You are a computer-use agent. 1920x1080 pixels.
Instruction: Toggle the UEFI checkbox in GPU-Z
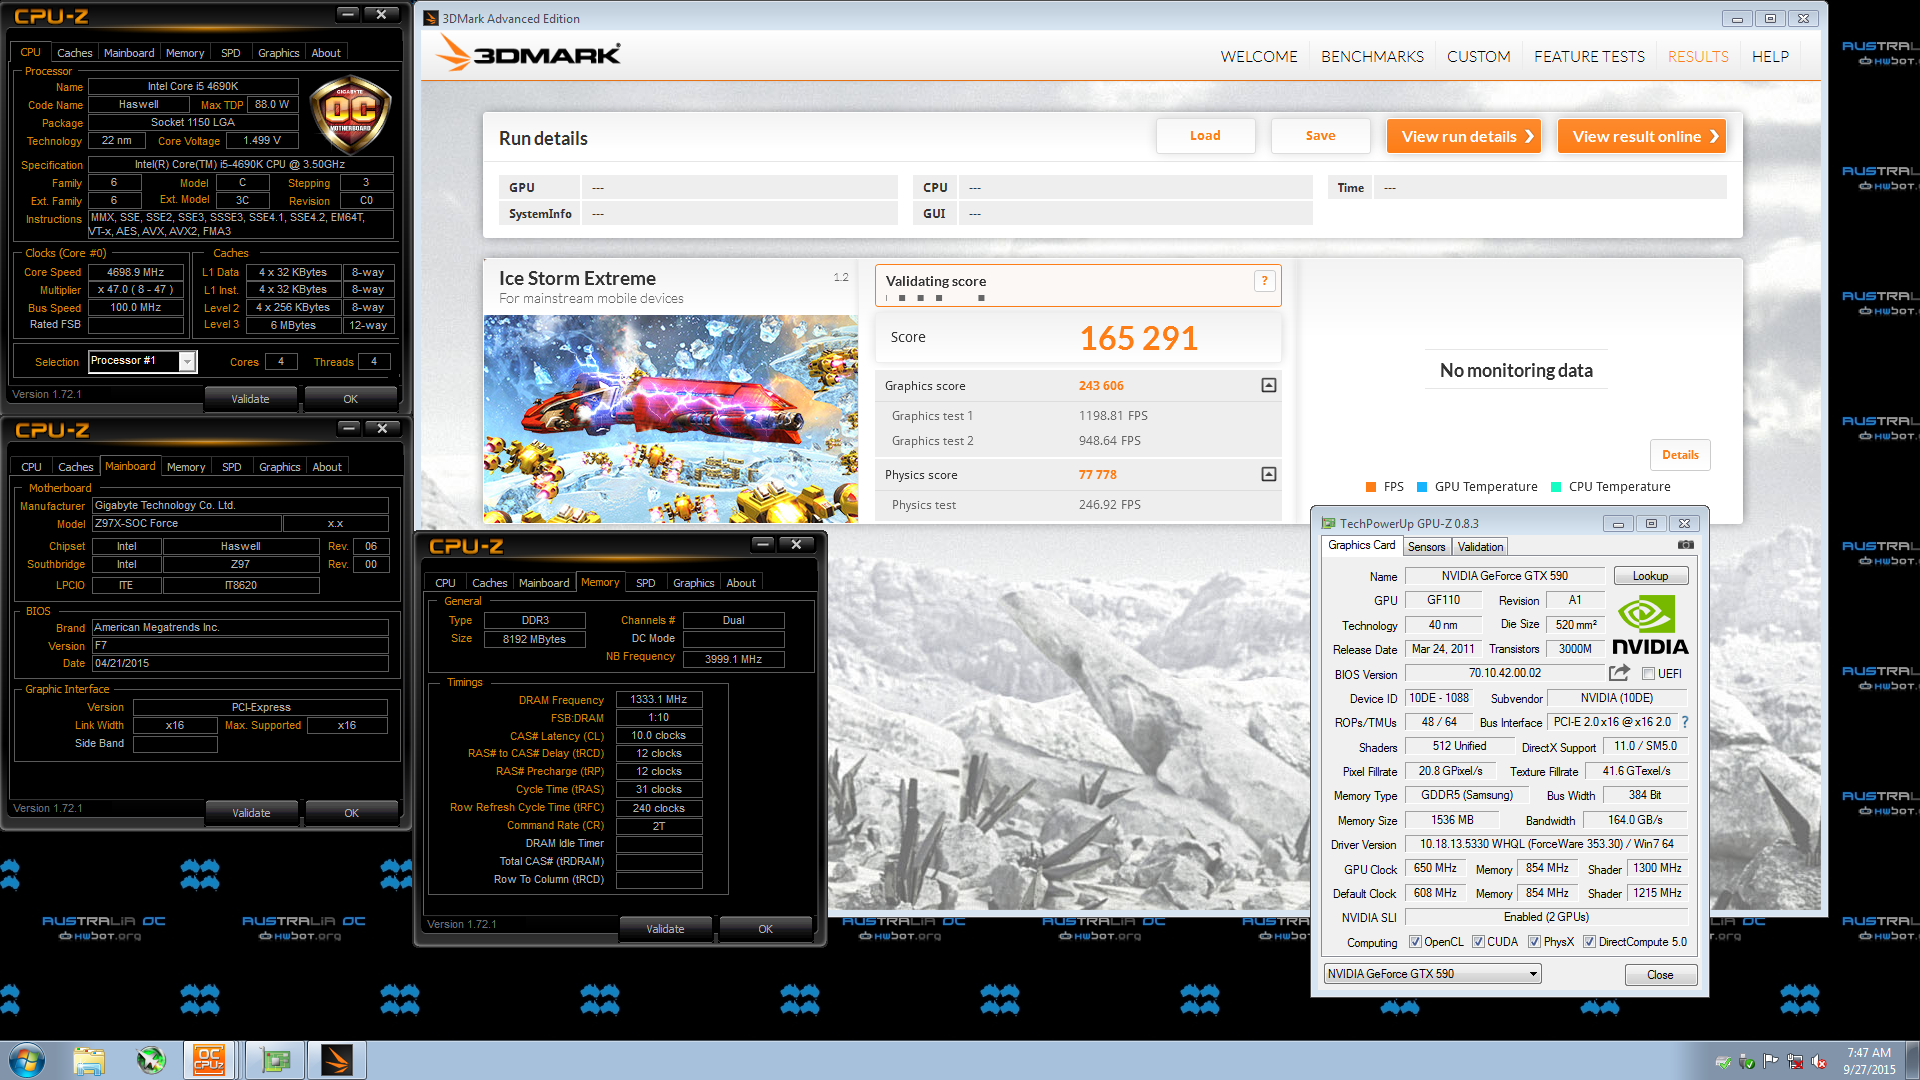pos(1648,674)
